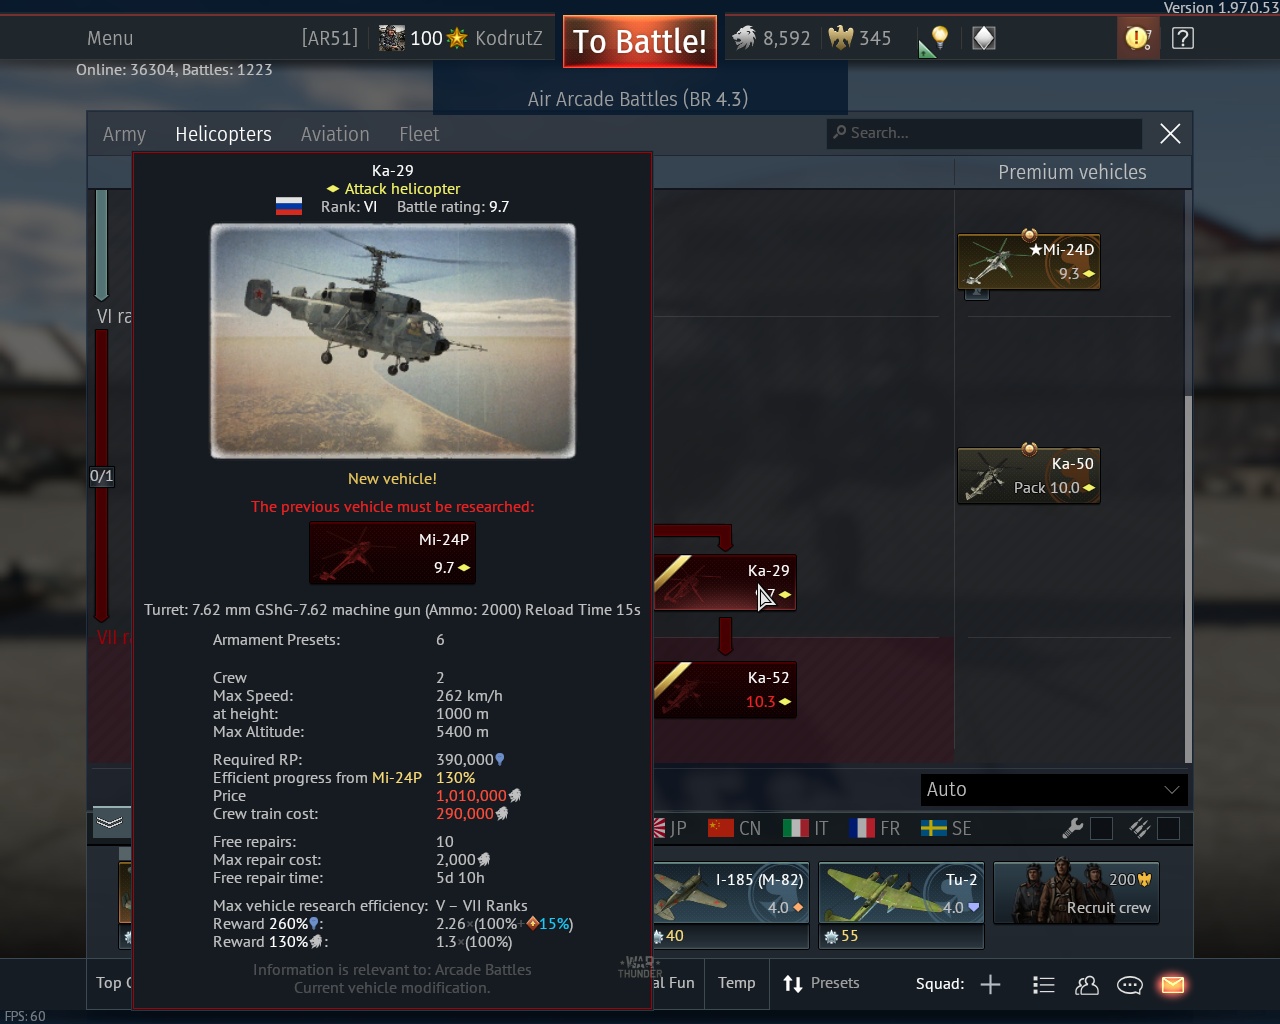This screenshot has height=1024, width=1280.
Task: Click the Search vehicles field
Action: (984, 133)
